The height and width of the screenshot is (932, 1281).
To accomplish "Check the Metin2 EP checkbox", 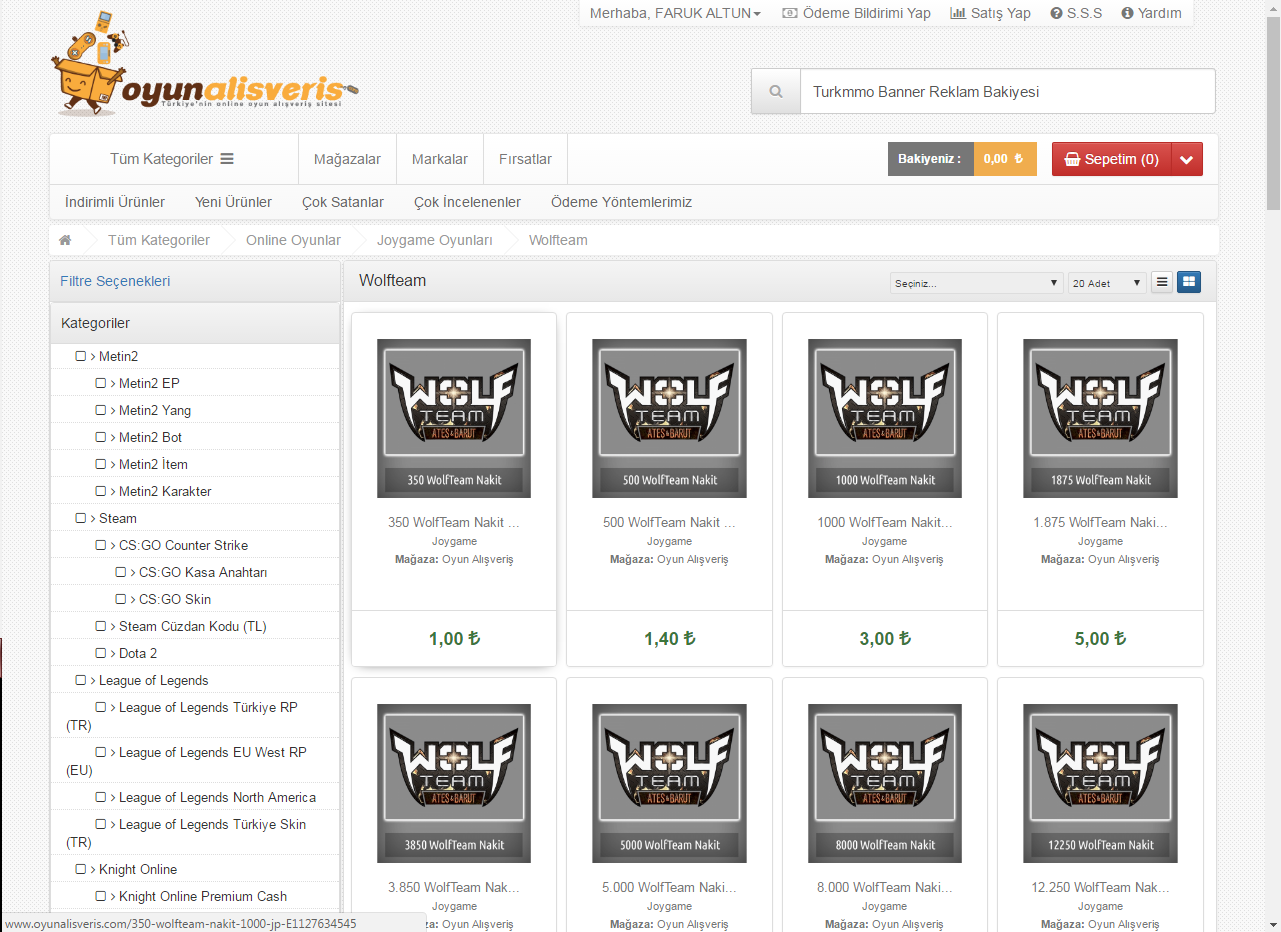I will coord(101,383).
